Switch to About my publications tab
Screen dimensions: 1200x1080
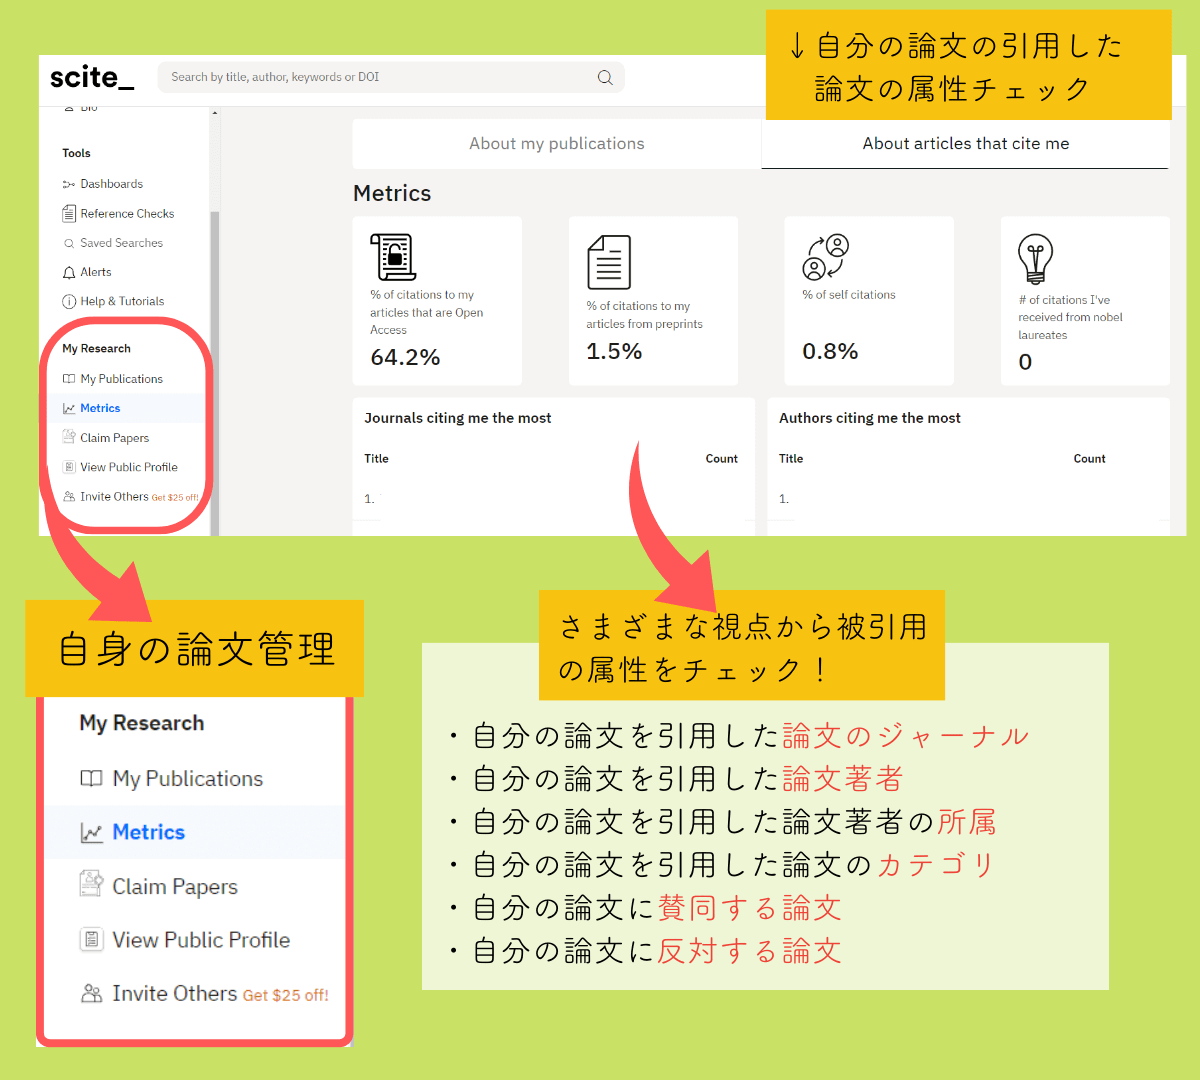(x=557, y=144)
